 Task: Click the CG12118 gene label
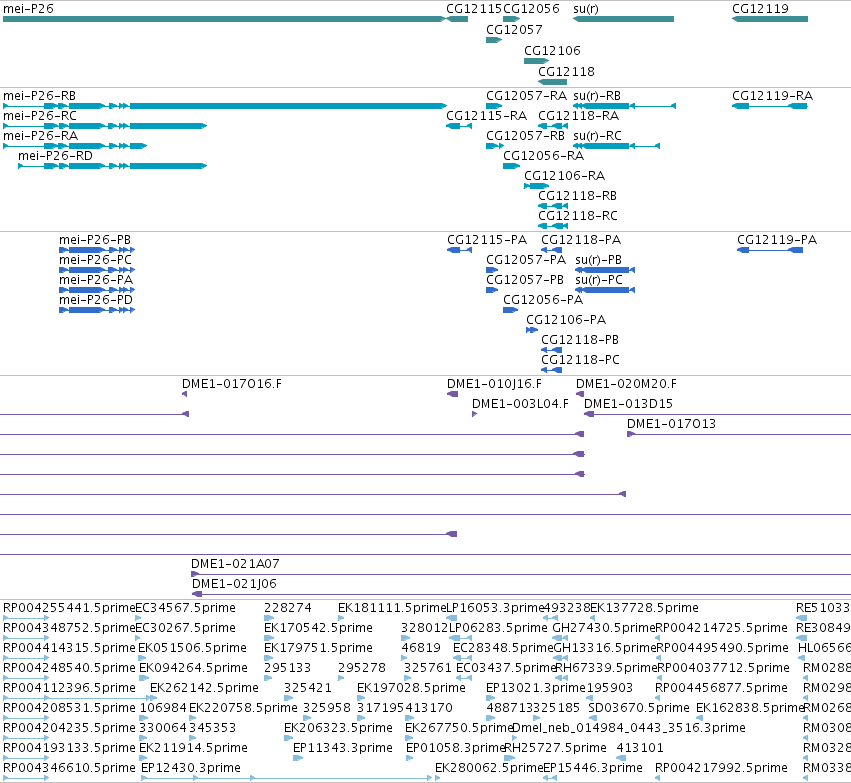pyautogui.click(x=566, y=72)
